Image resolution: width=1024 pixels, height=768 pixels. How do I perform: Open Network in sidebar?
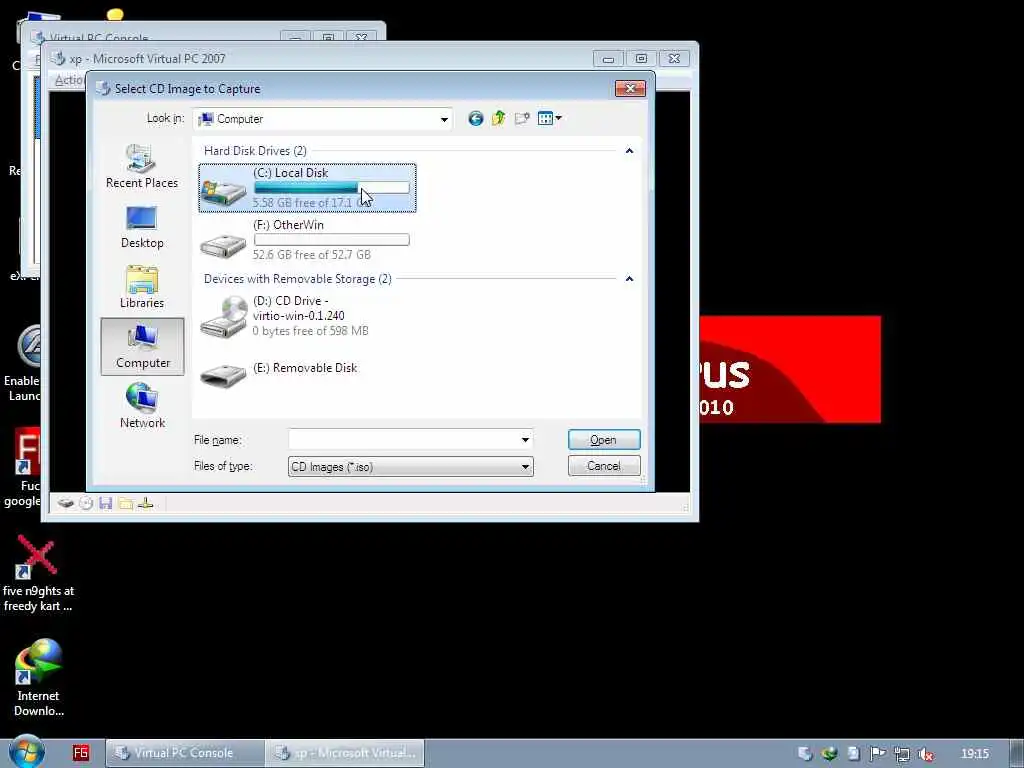(x=142, y=406)
